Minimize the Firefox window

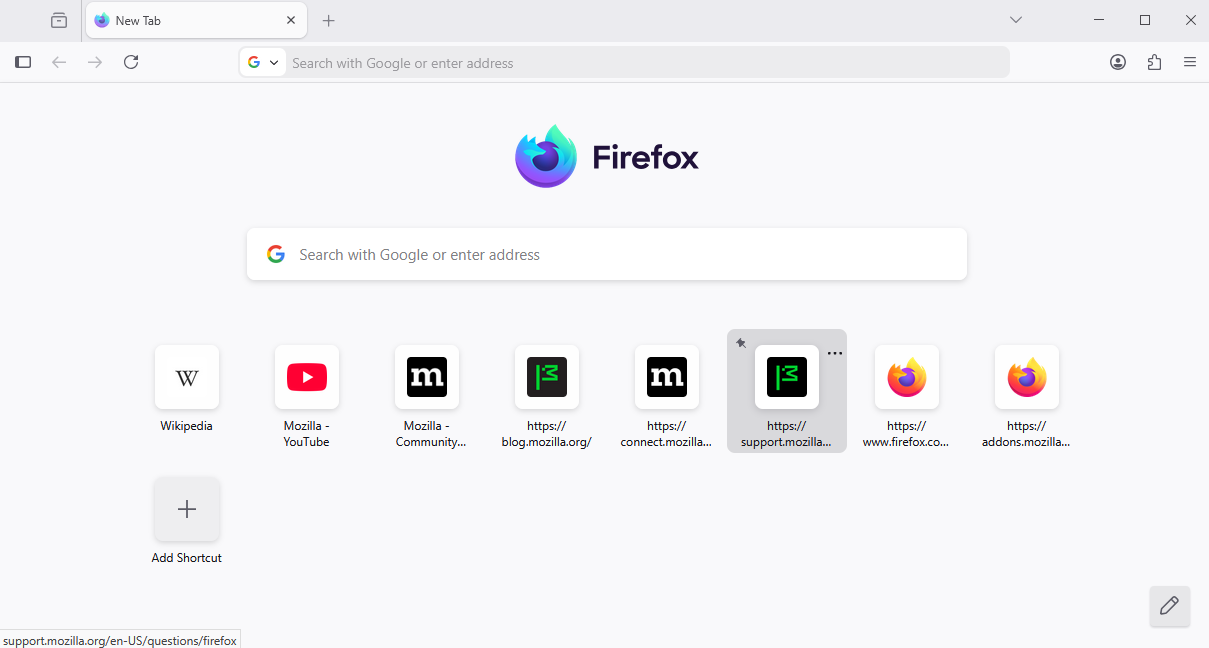coord(1099,20)
